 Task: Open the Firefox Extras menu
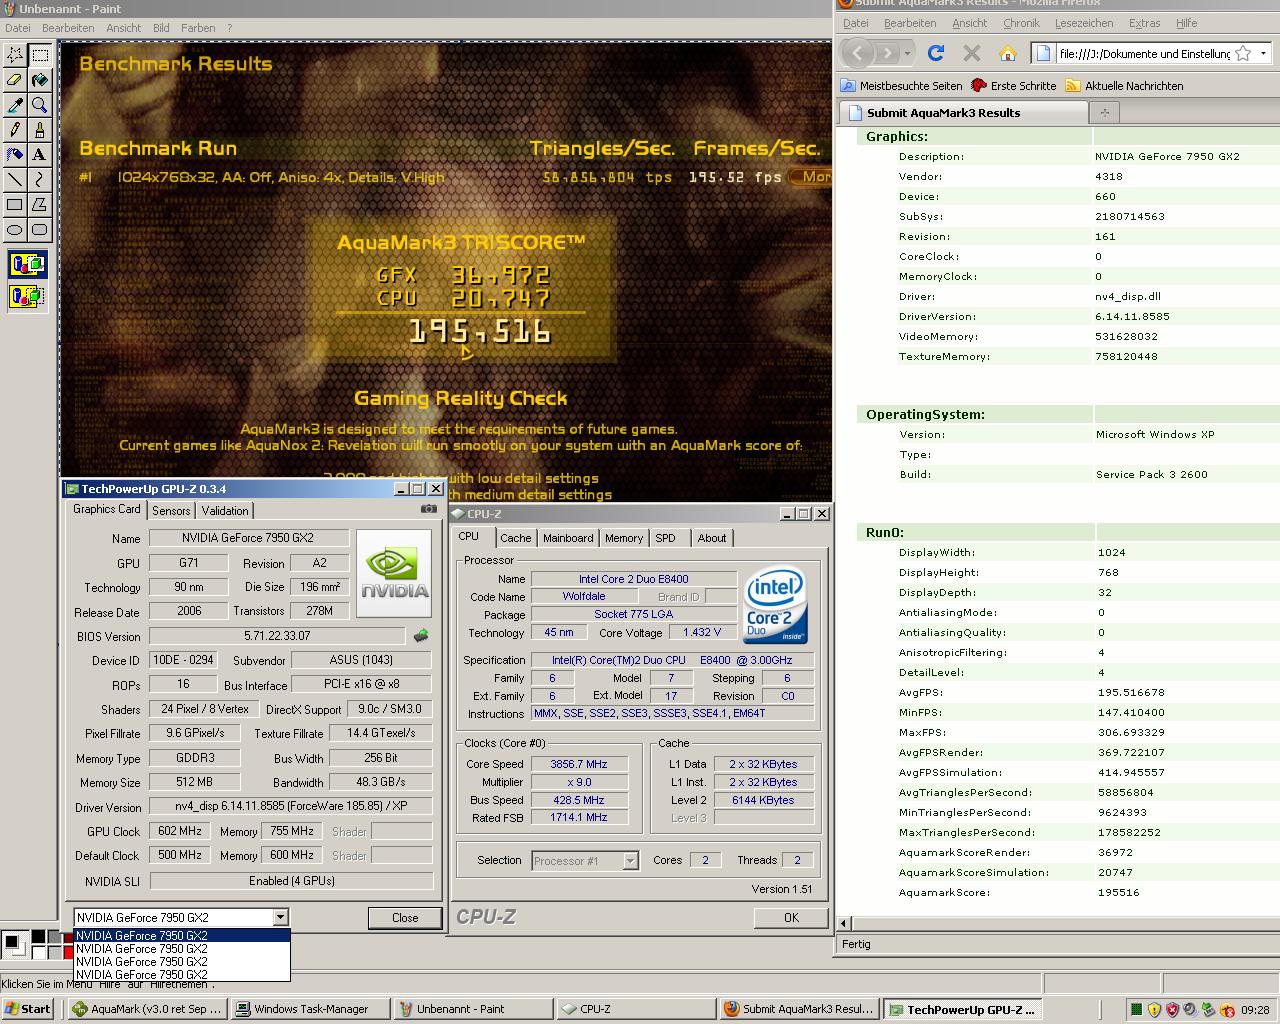[1144, 23]
